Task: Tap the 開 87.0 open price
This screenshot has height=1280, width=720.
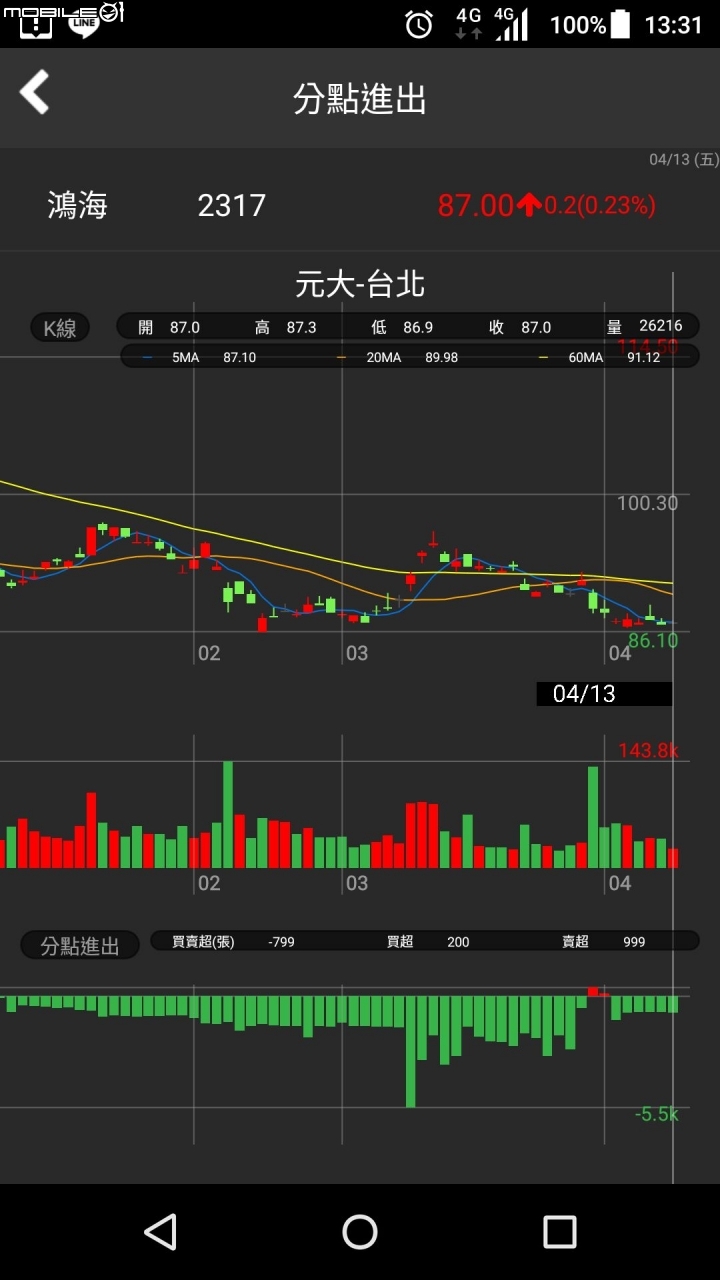Action: pyautogui.click(x=169, y=327)
